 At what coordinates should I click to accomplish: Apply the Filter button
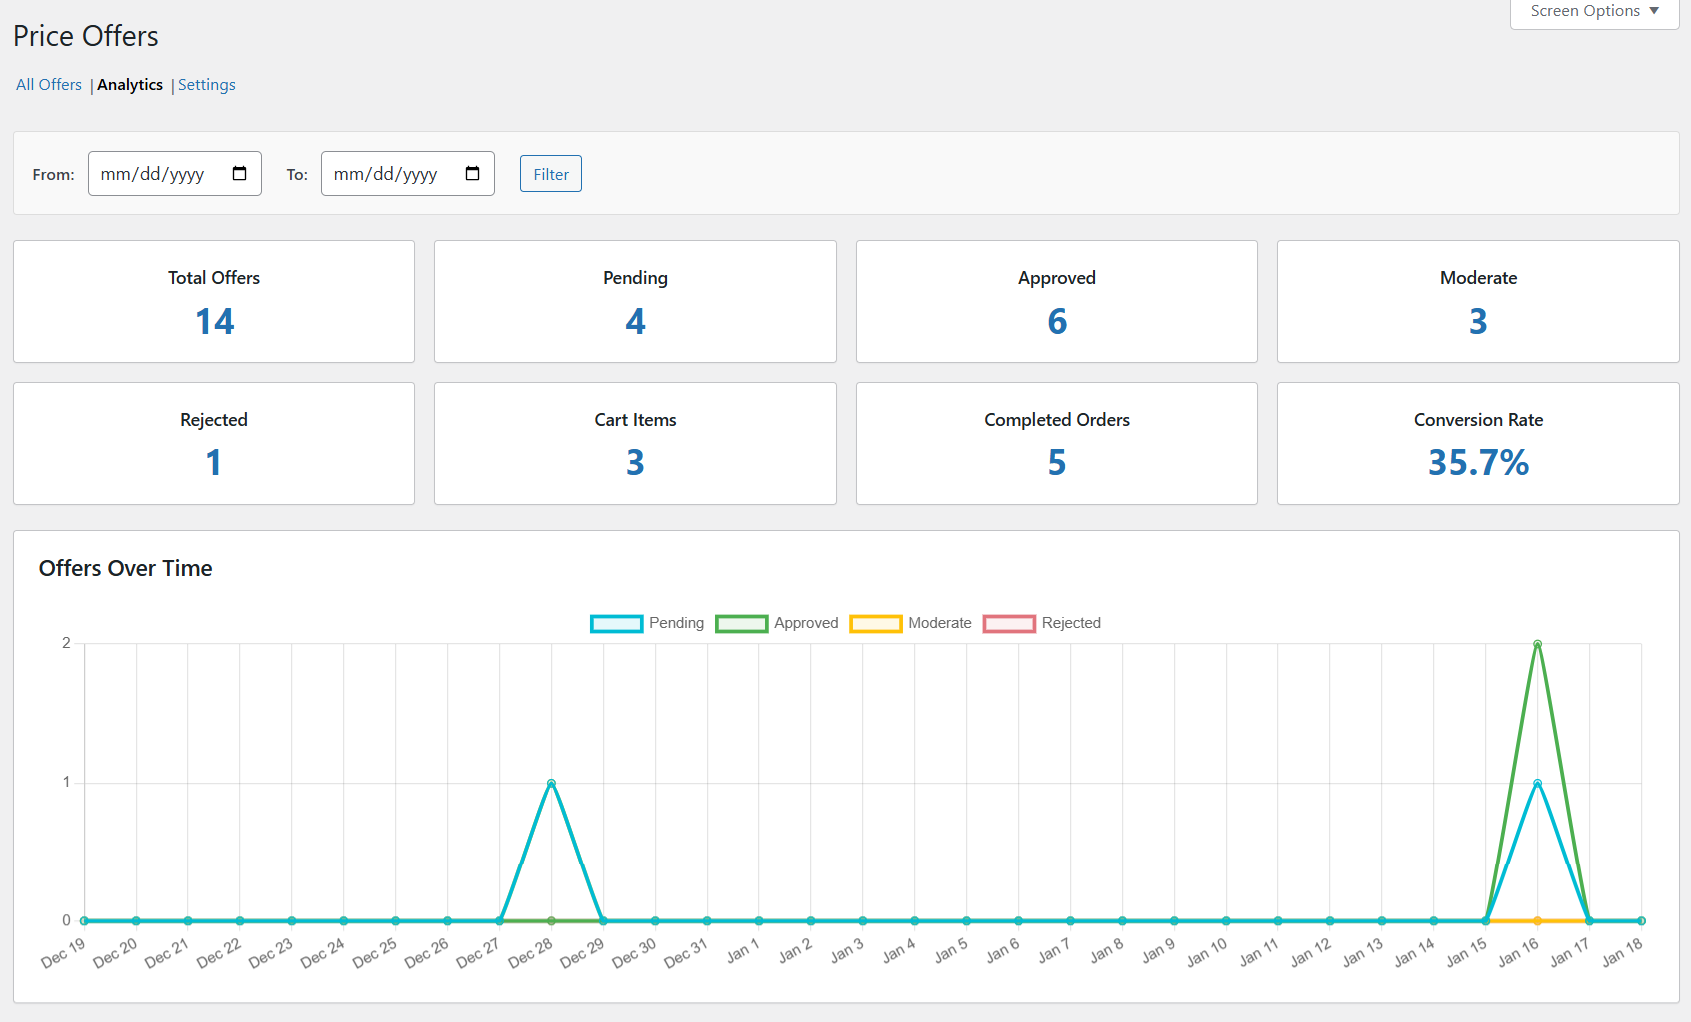tap(551, 174)
